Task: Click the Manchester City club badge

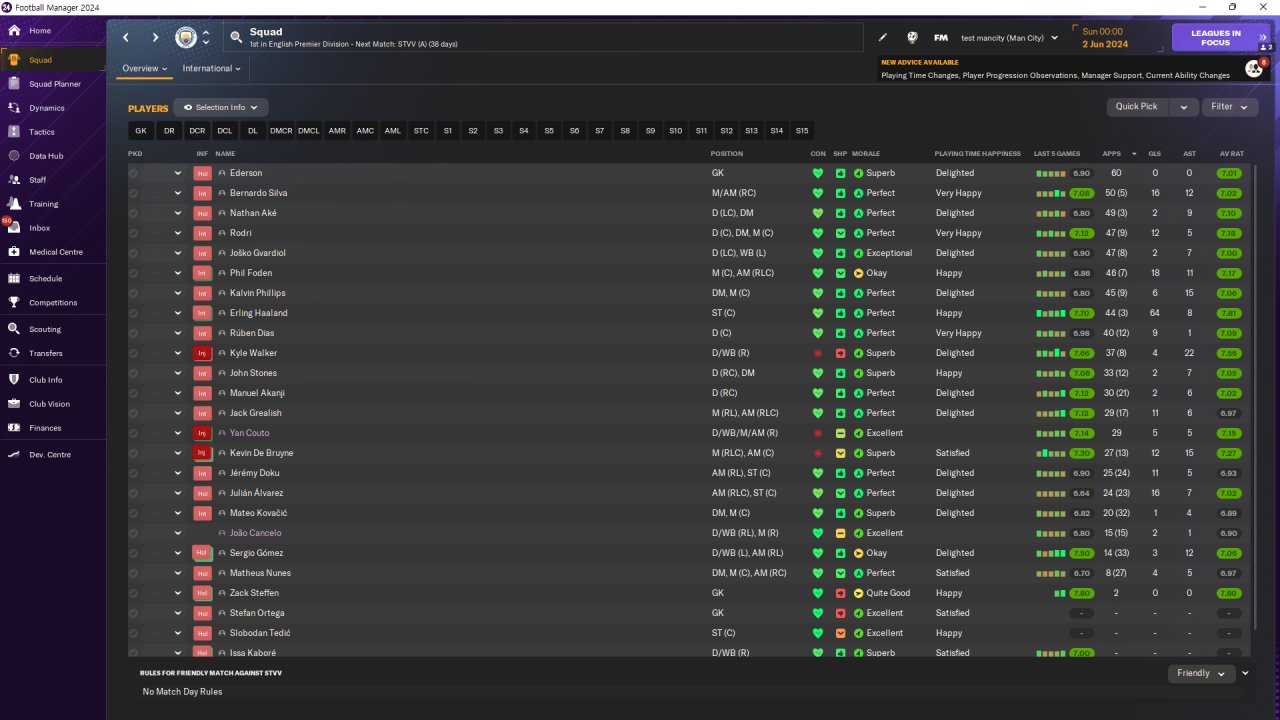Action: [186, 38]
